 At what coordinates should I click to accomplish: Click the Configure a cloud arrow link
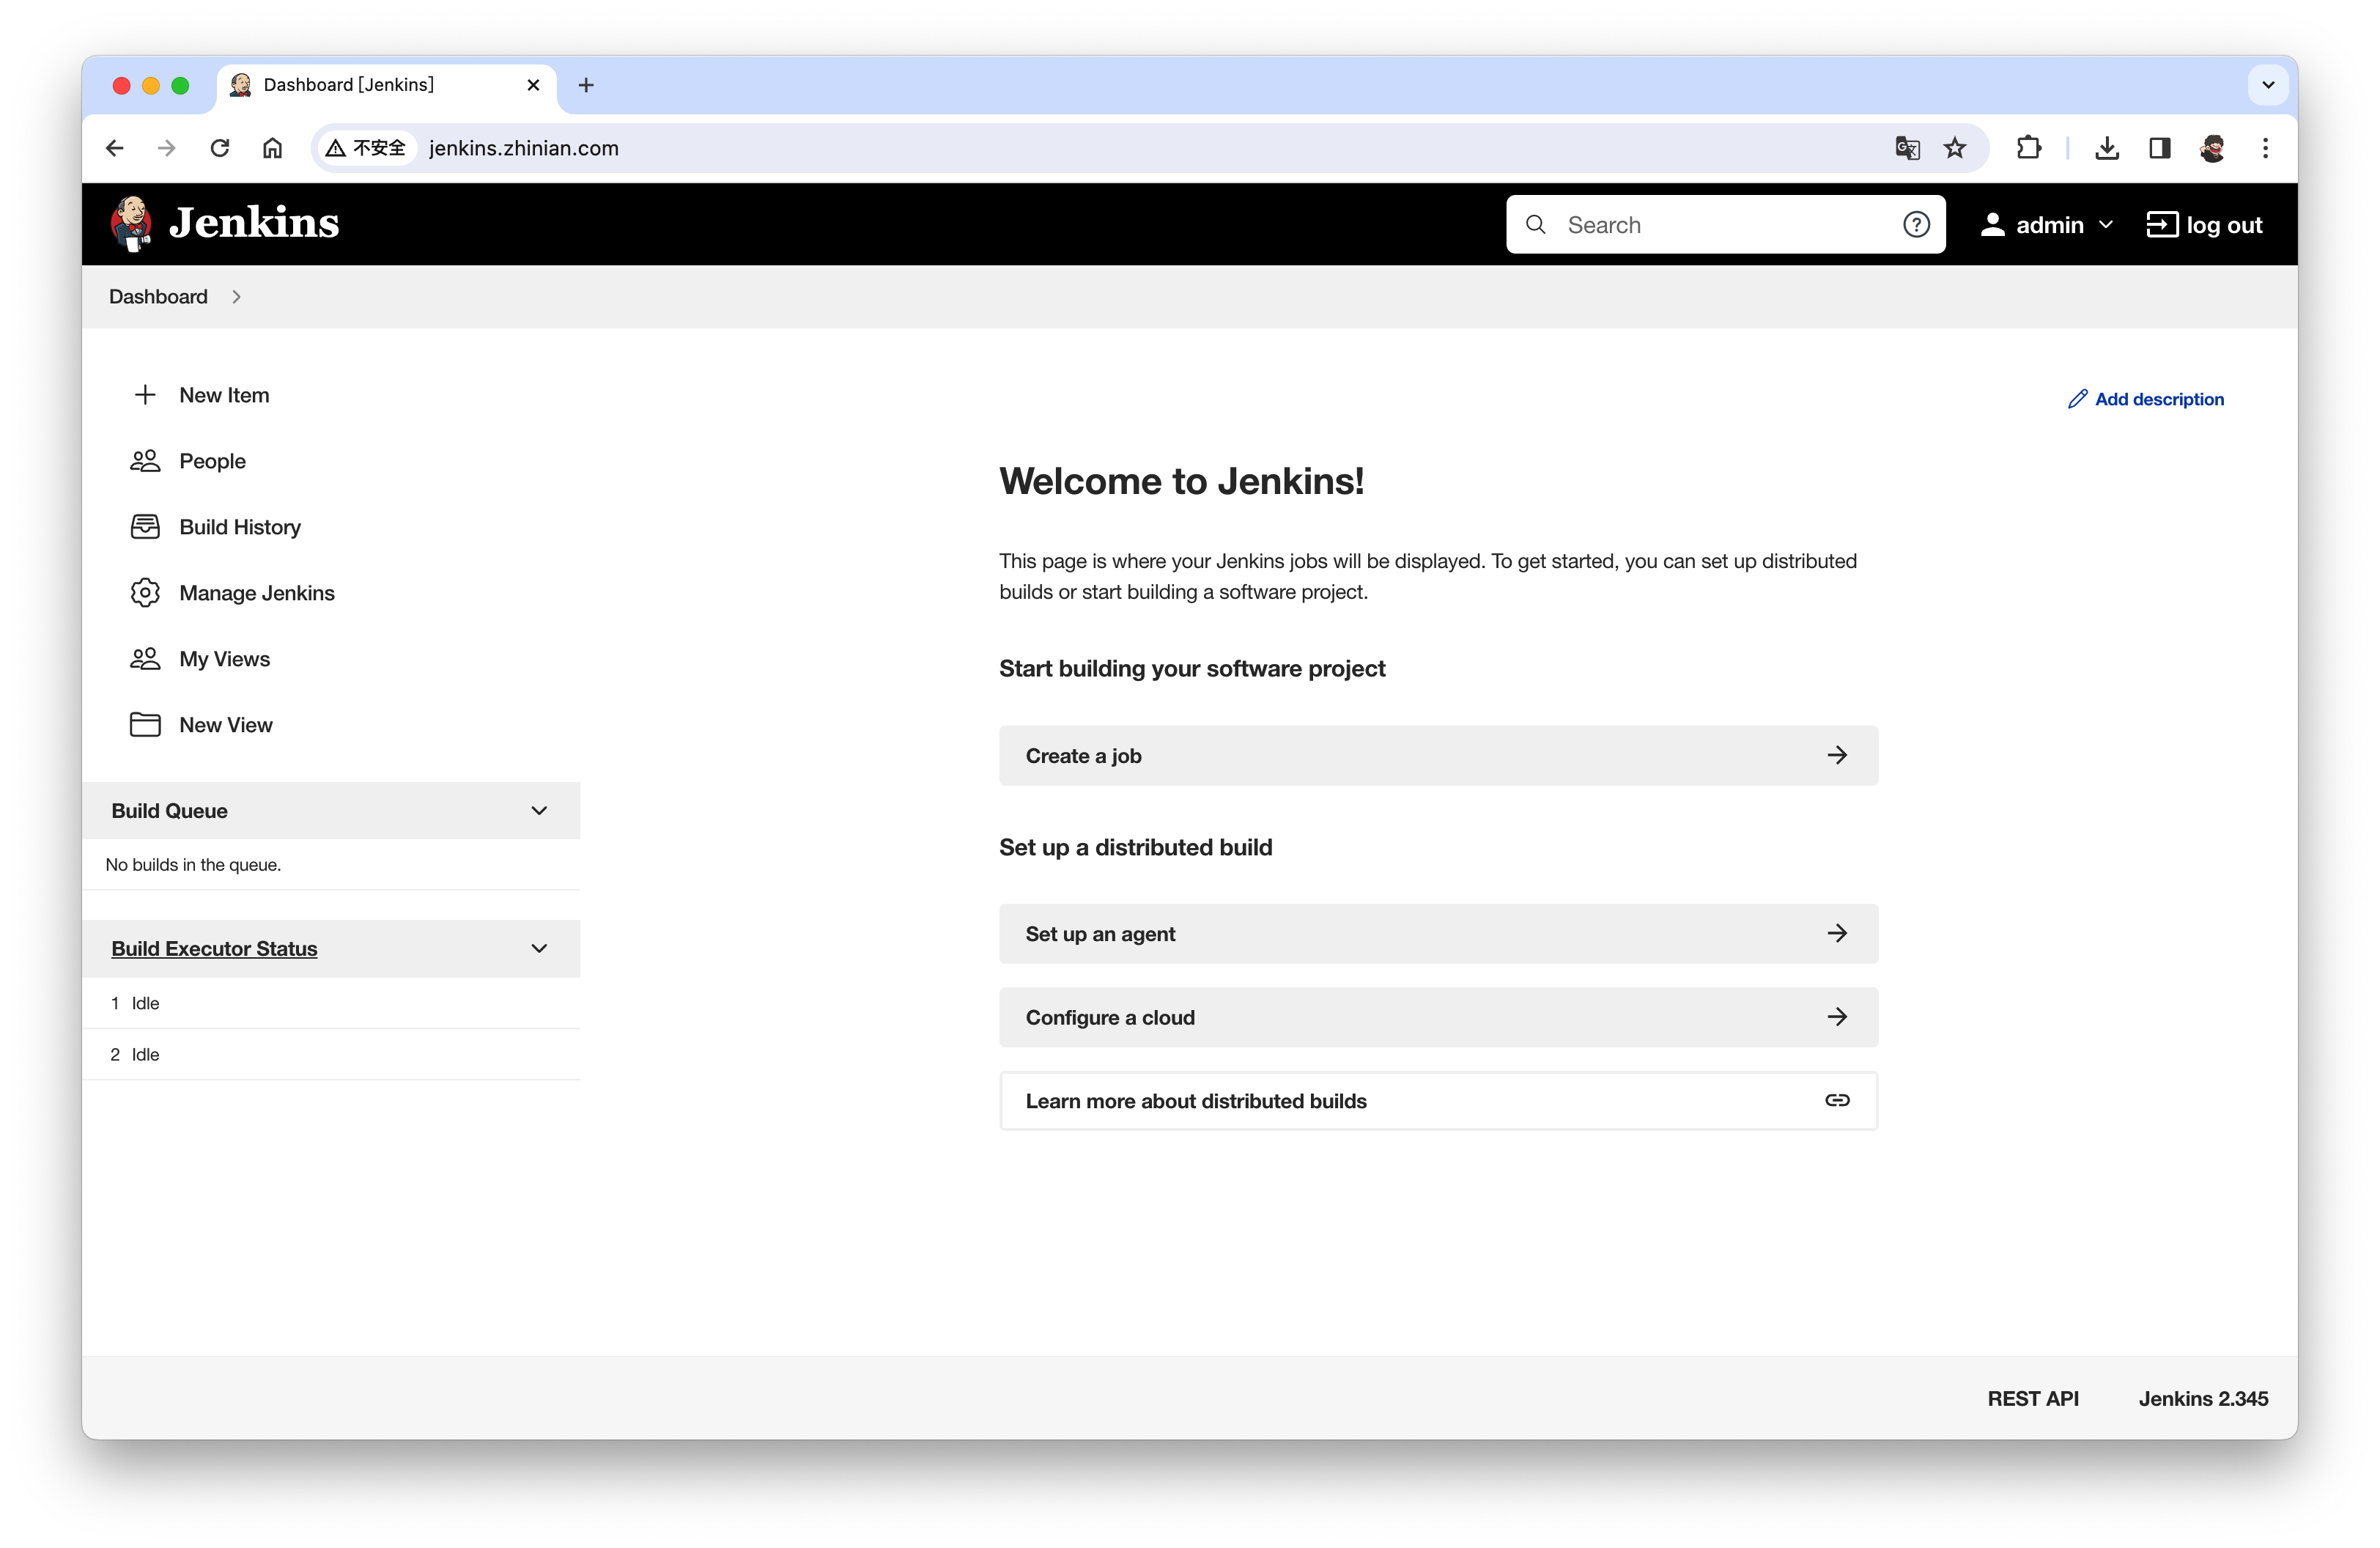click(1837, 1017)
